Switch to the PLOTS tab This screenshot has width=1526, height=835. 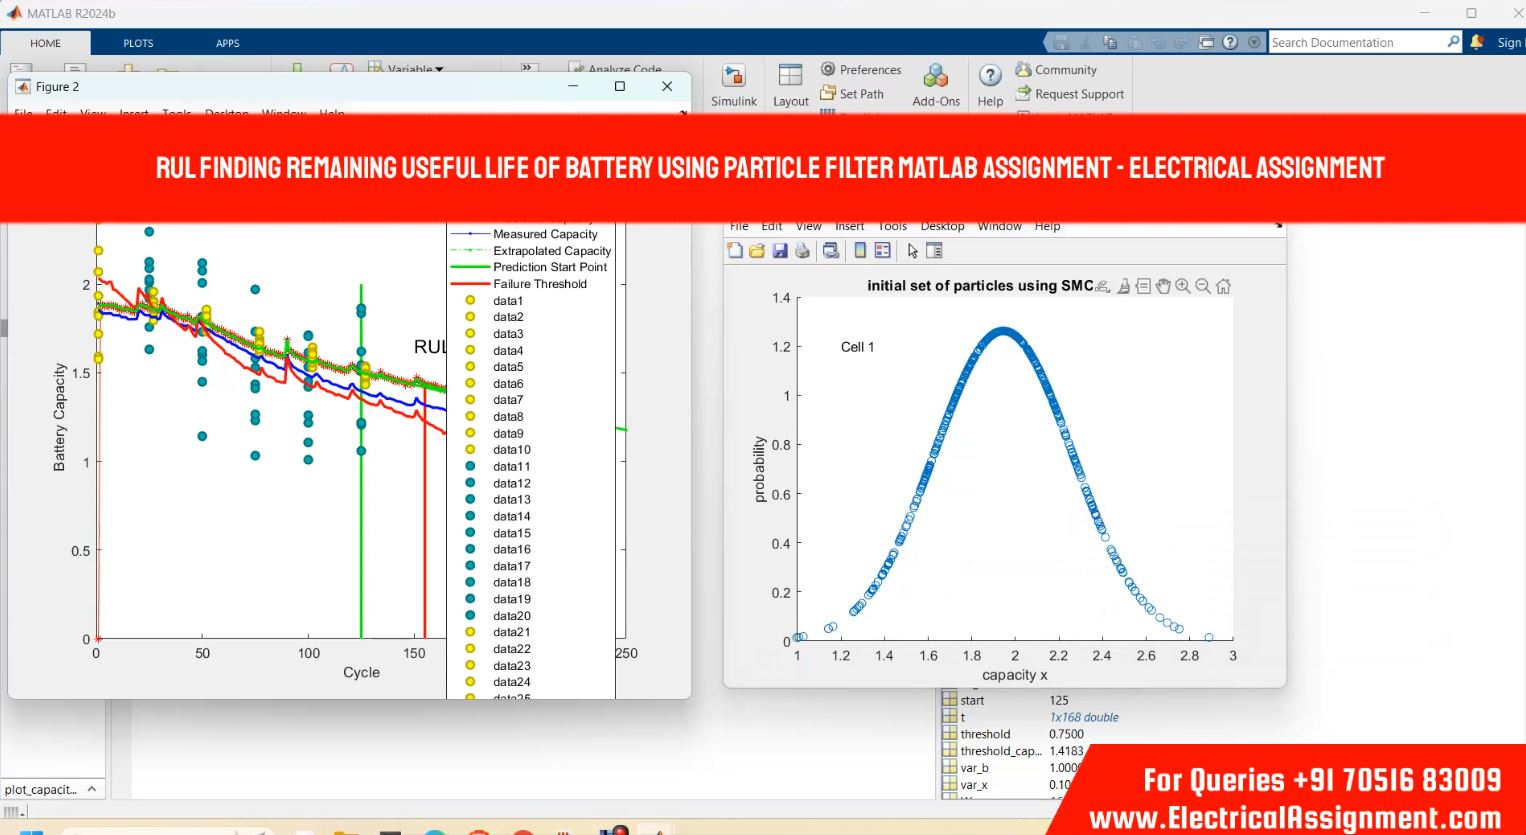click(138, 43)
